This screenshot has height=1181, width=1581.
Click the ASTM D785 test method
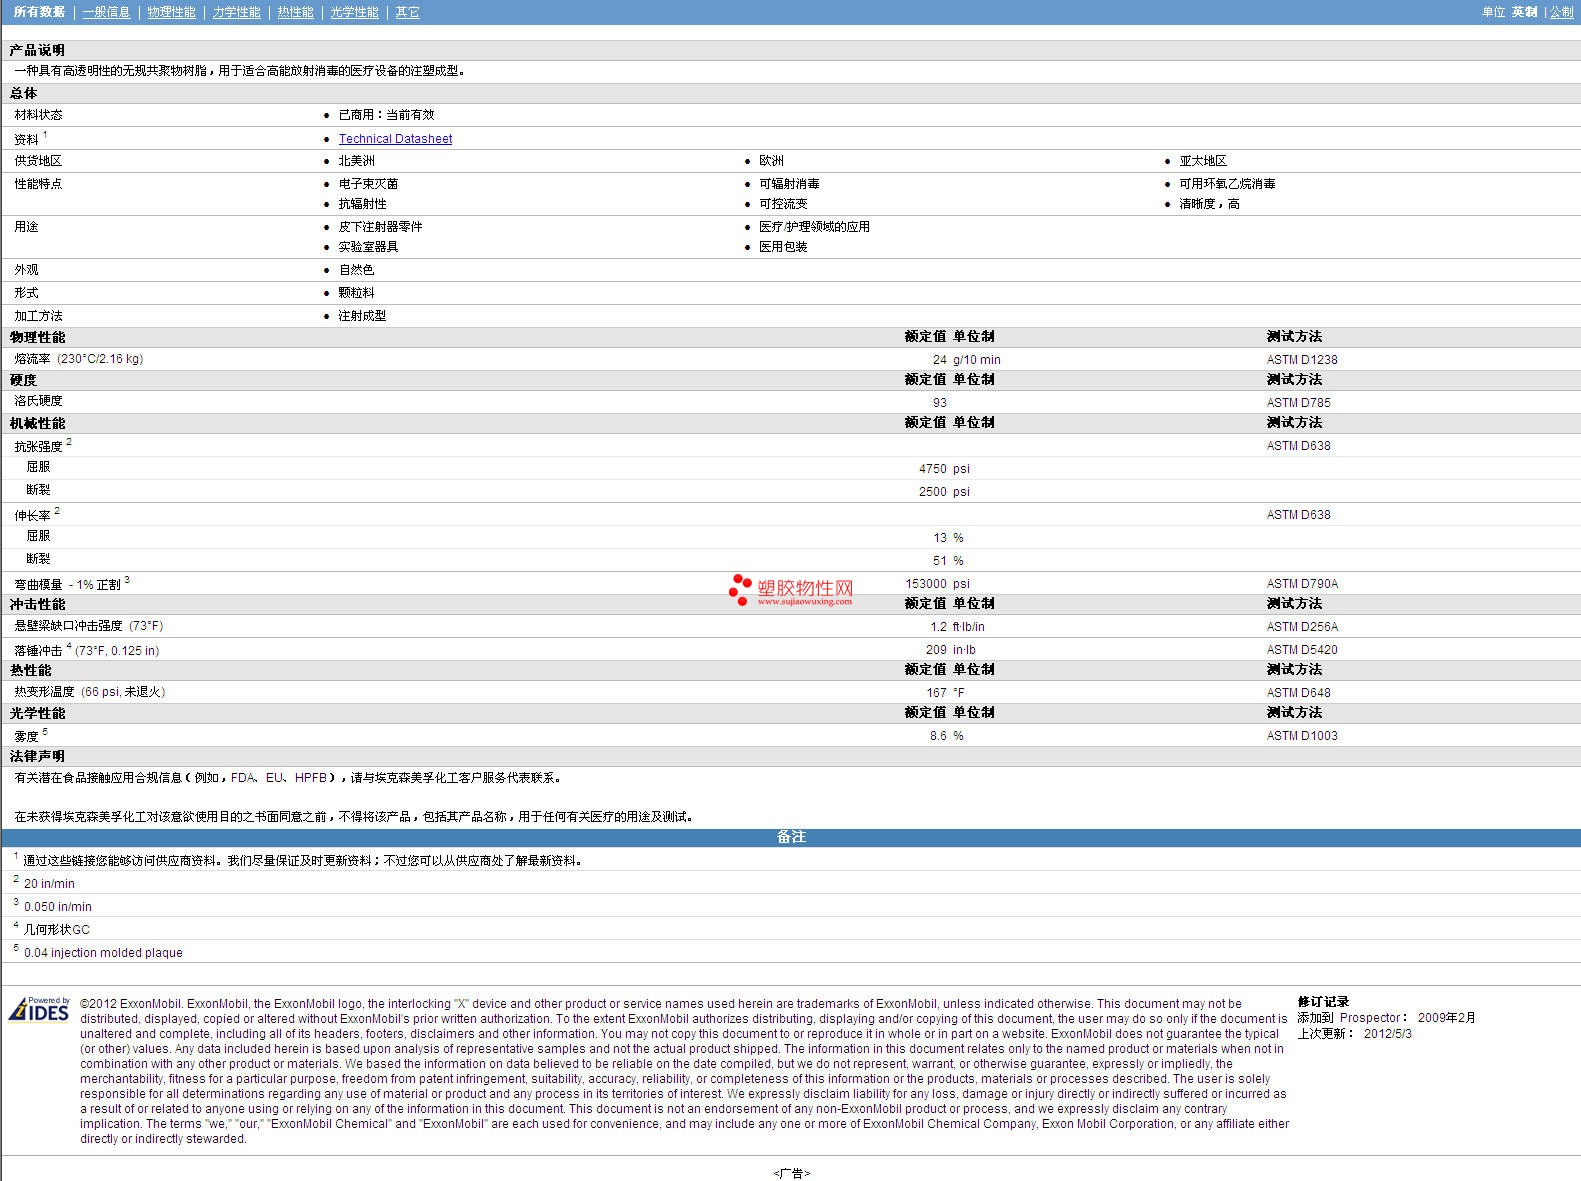click(1299, 403)
